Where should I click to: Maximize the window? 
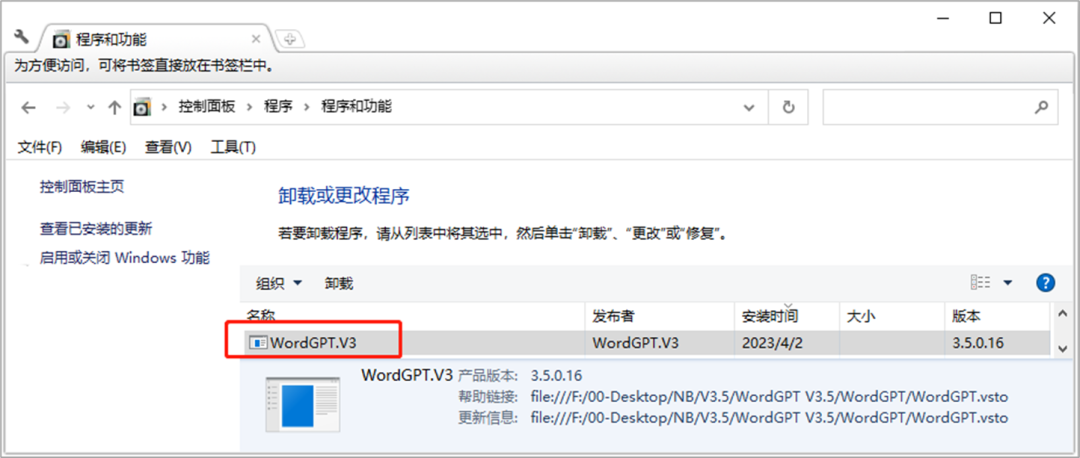(995, 19)
